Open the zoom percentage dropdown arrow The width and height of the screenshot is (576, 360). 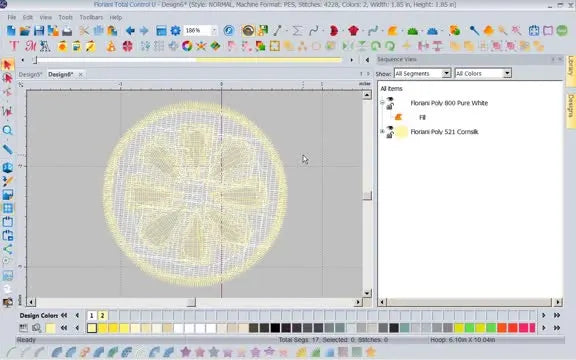click(214, 31)
